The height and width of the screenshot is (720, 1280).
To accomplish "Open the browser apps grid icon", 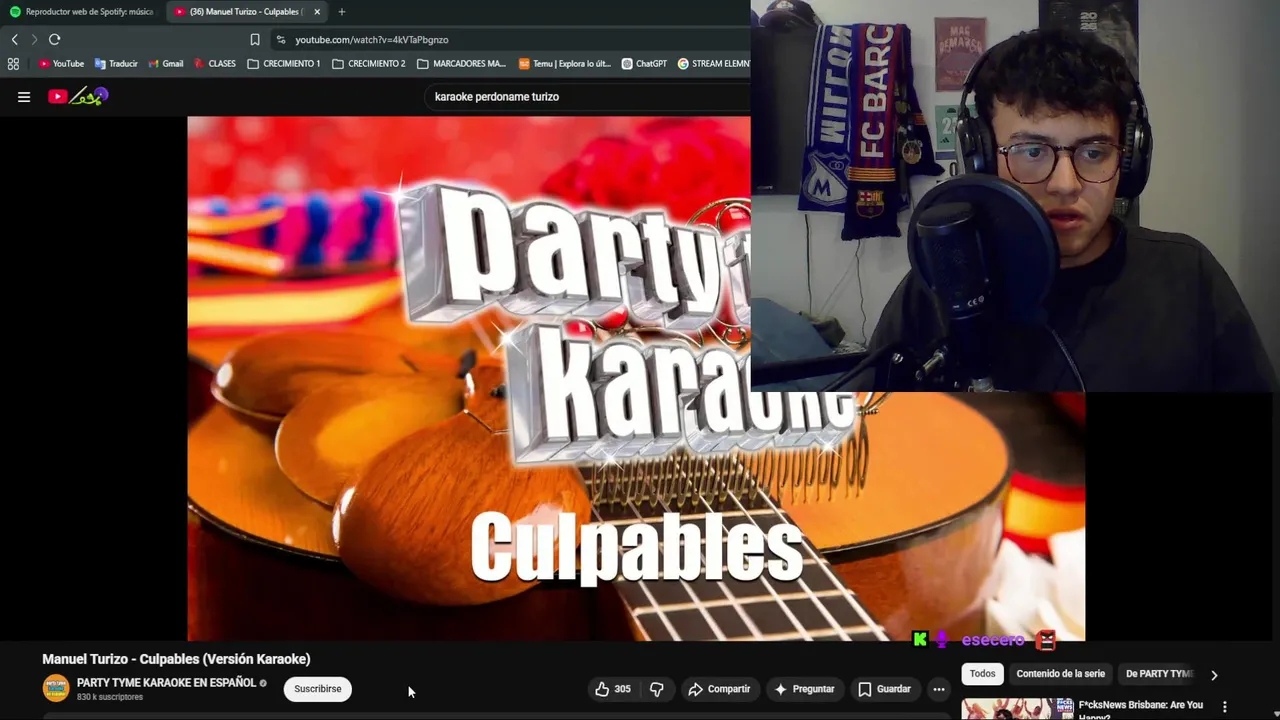I will (13, 63).
